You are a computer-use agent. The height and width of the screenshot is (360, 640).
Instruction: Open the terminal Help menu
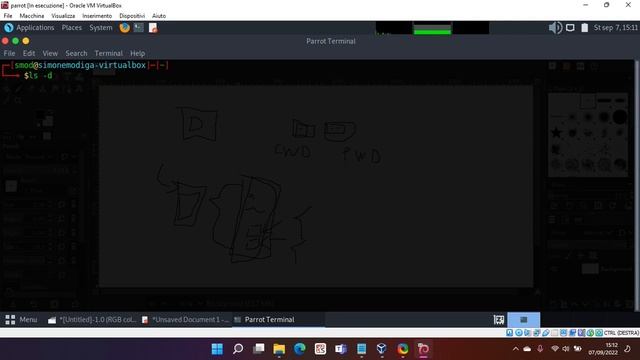[x=138, y=53]
